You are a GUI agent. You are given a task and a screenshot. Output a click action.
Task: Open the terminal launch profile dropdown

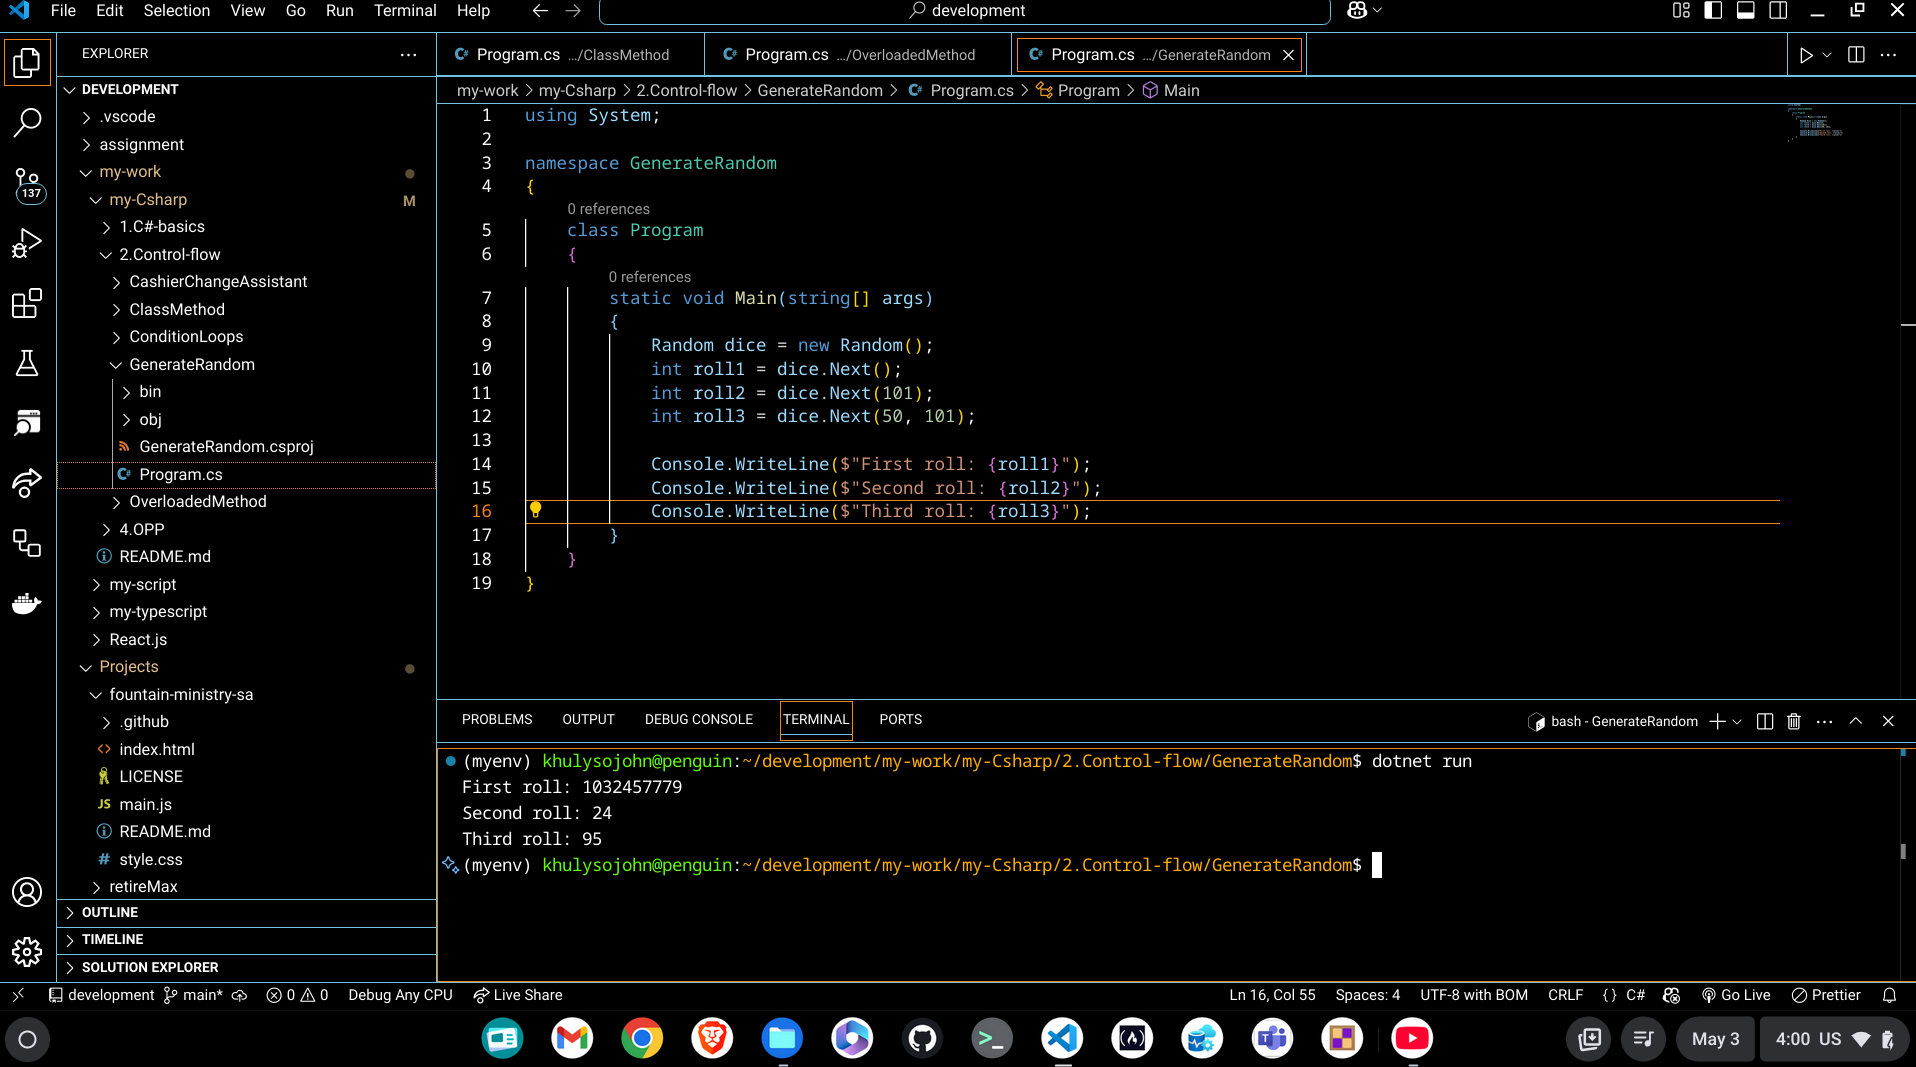(1738, 721)
